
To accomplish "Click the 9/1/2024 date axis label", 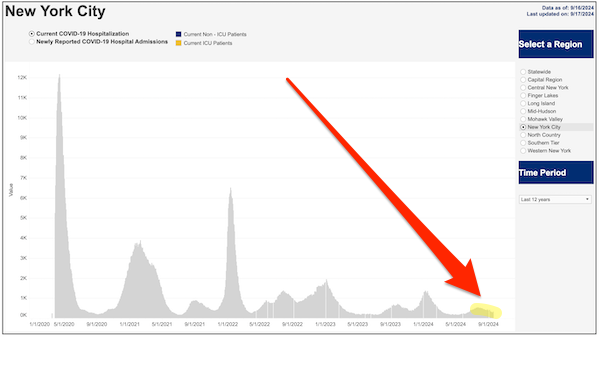I will (x=488, y=324).
